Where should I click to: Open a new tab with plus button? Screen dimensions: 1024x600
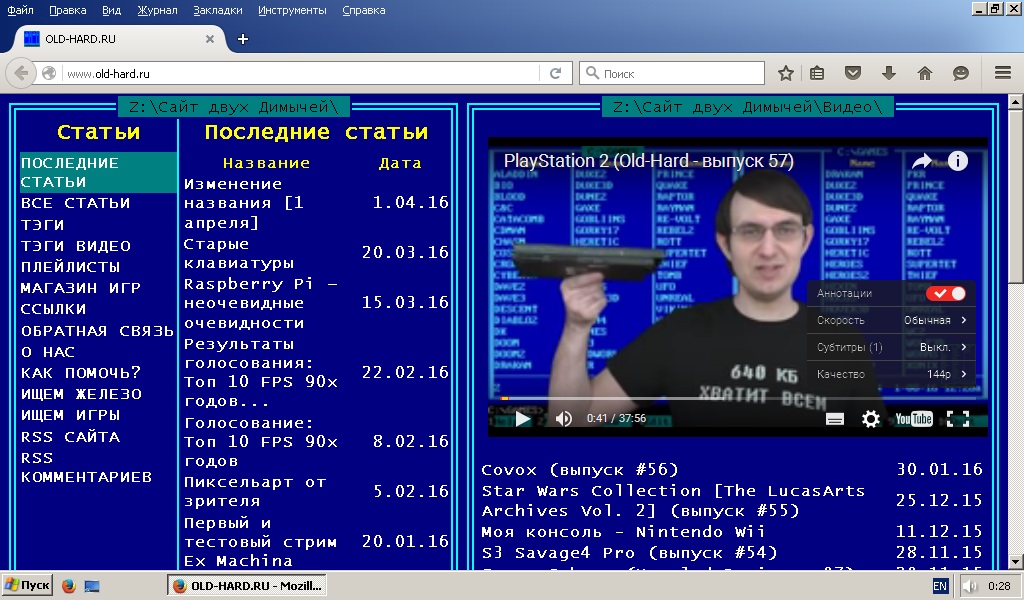coord(243,39)
